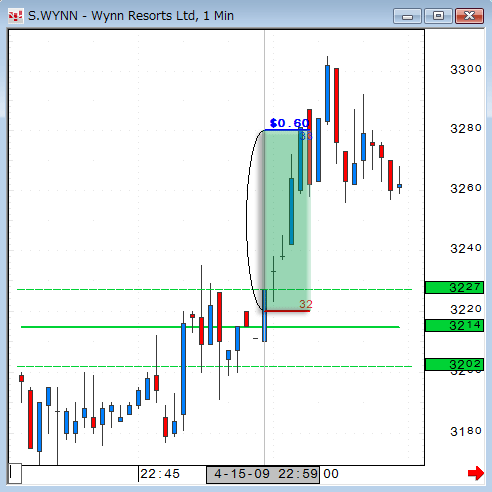Minimize the S.WYNN chart window

(x=407, y=16)
